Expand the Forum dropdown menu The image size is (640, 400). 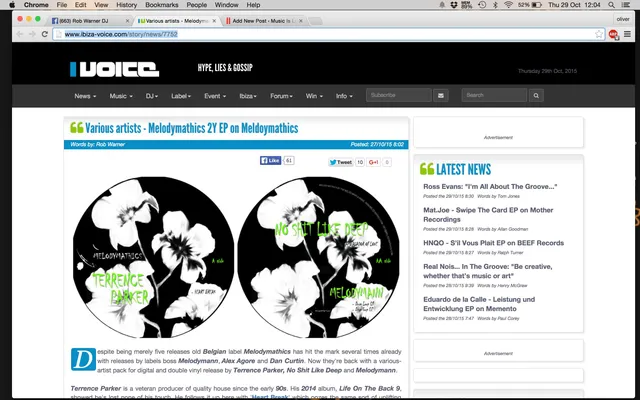(281, 96)
